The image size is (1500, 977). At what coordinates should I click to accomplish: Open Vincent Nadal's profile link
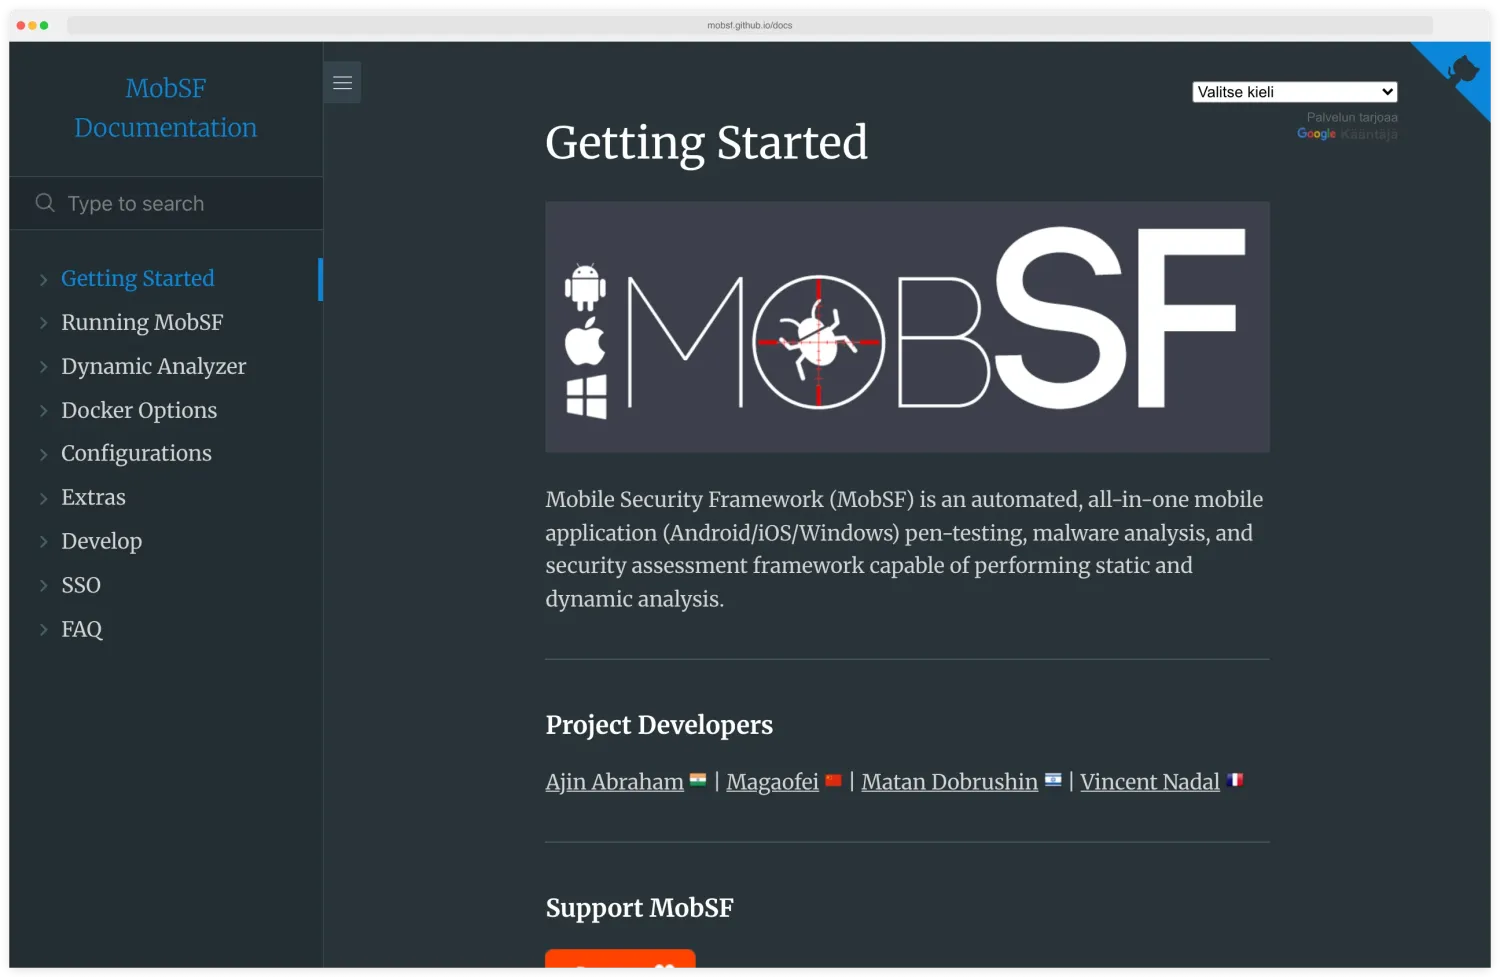point(1149,782)
